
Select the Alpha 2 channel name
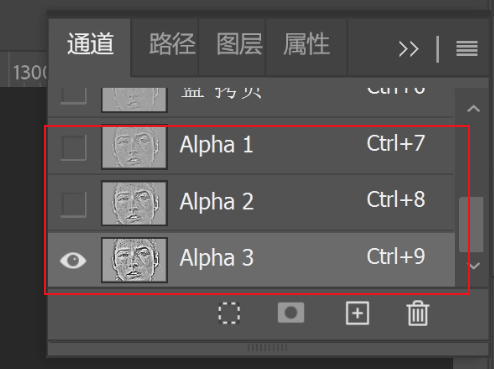point(217,202)
